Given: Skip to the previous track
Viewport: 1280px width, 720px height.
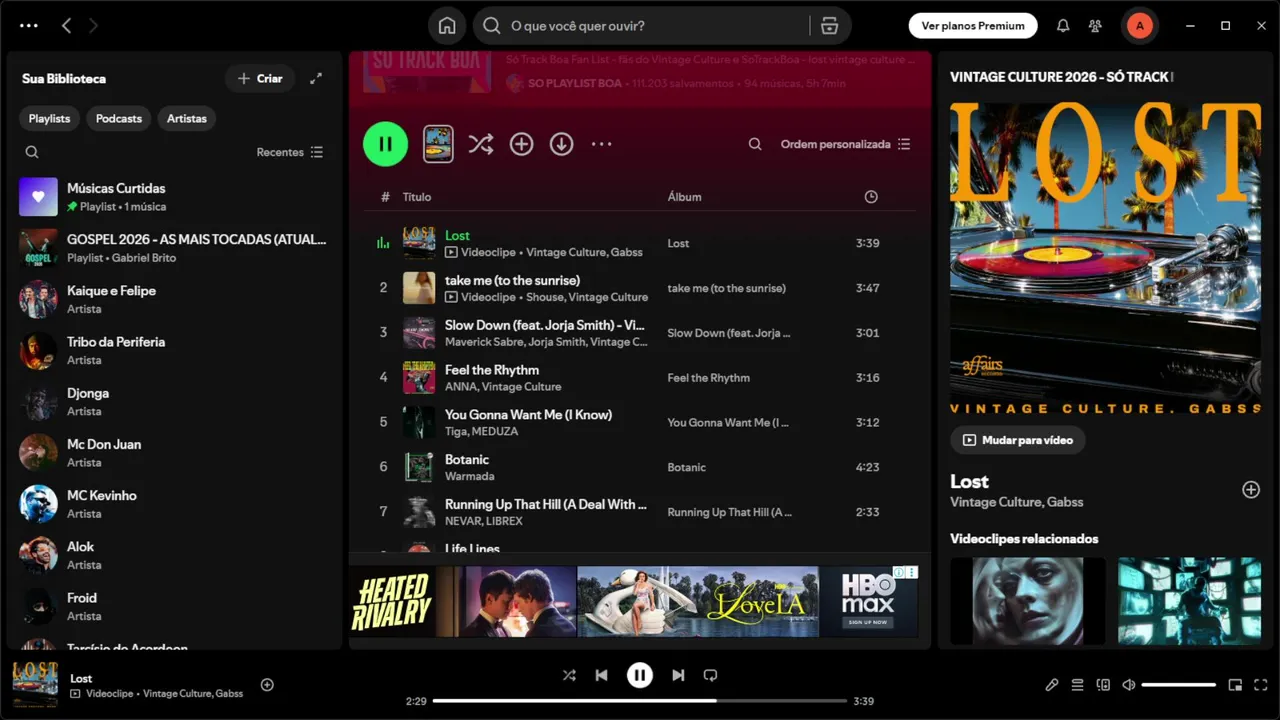Looking at the screenshot, I should click(601, 675).
